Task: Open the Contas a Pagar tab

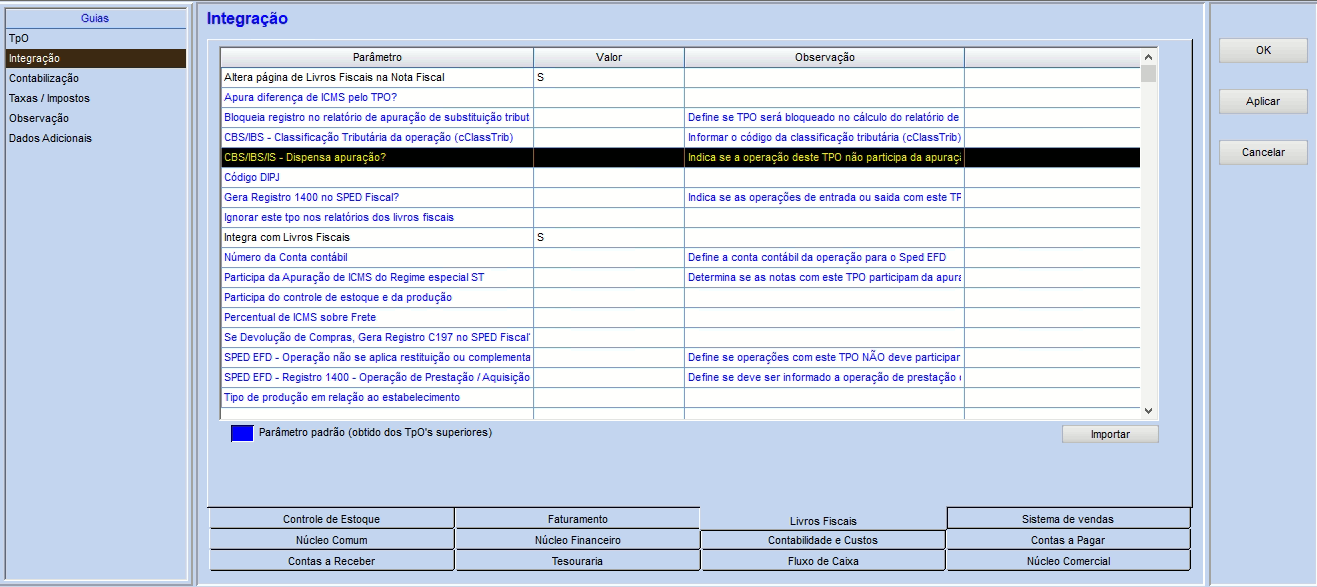Action: tap(1067, 540)
